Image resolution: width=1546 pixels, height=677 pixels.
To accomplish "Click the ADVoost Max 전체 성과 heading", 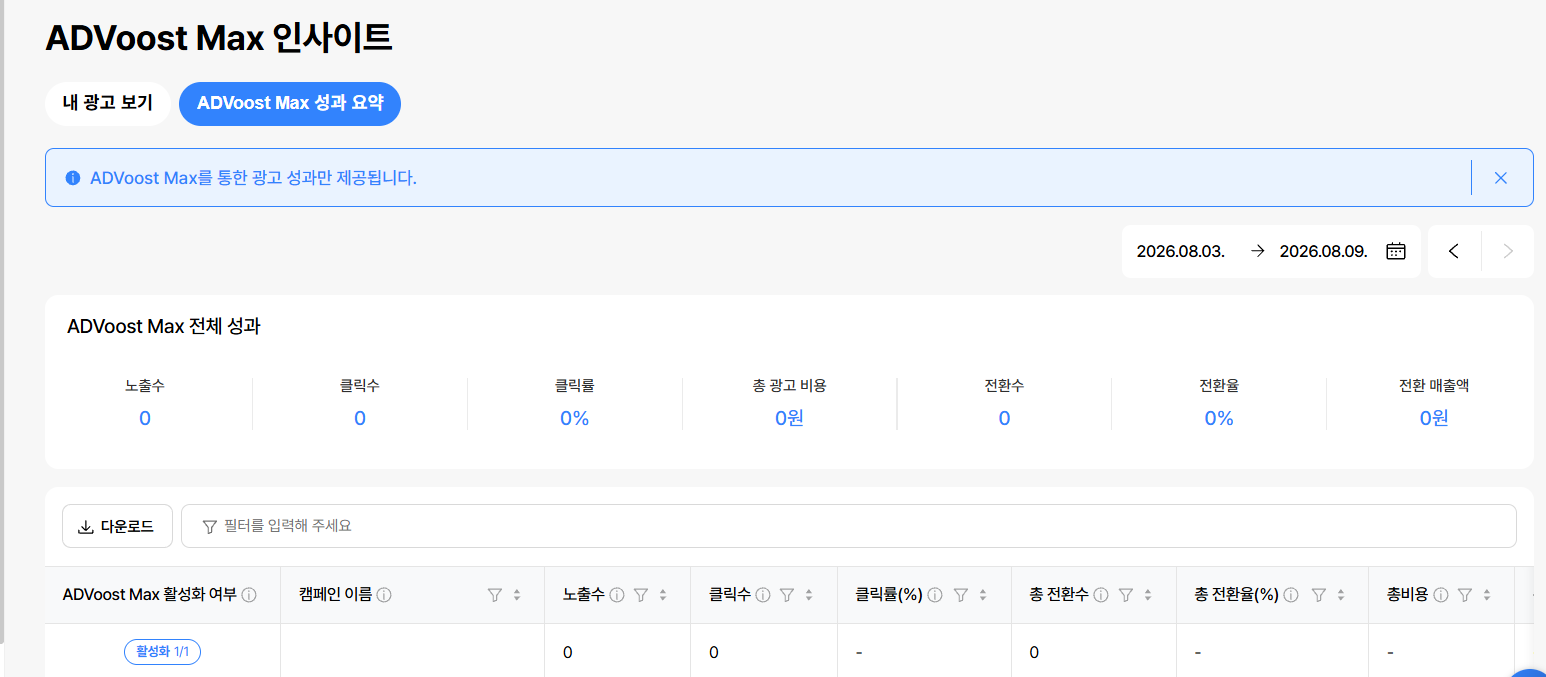I will click(x=164, y=326).
